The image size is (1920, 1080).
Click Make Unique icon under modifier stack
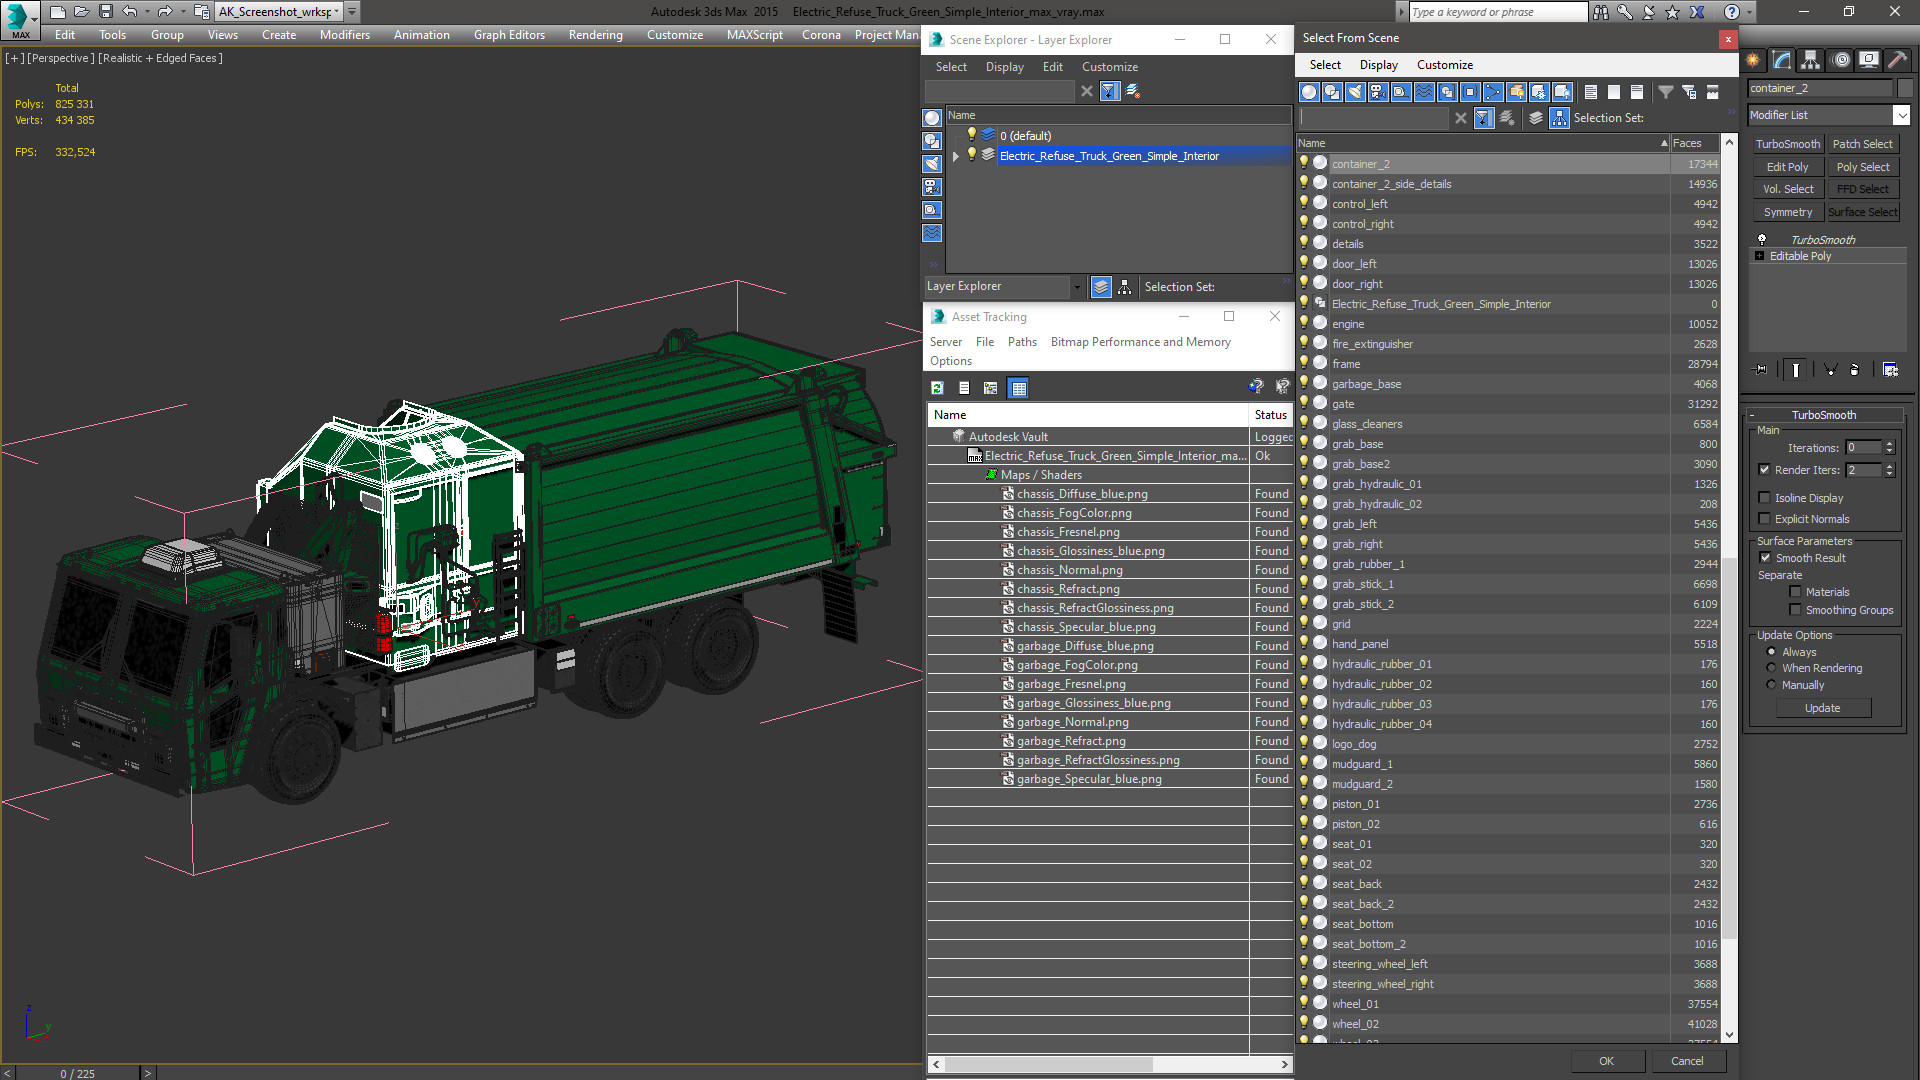click(x=1830, y=369)
